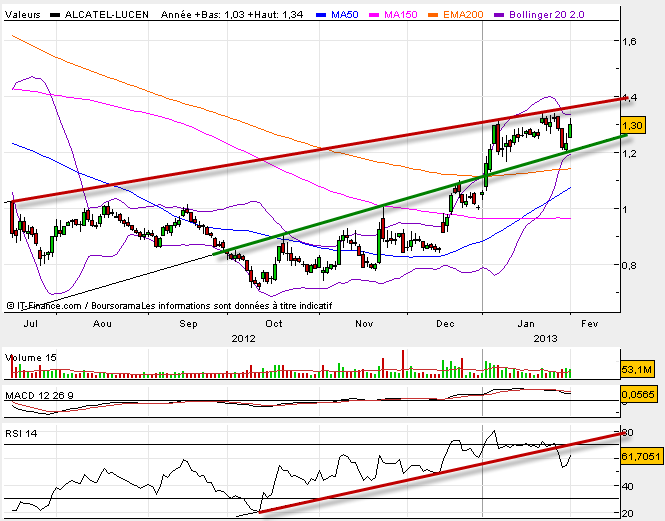Click the RSI value tag 61,7051
This screenshot has width=665, height=521.
pyautogui.click(x=641, y=453)
